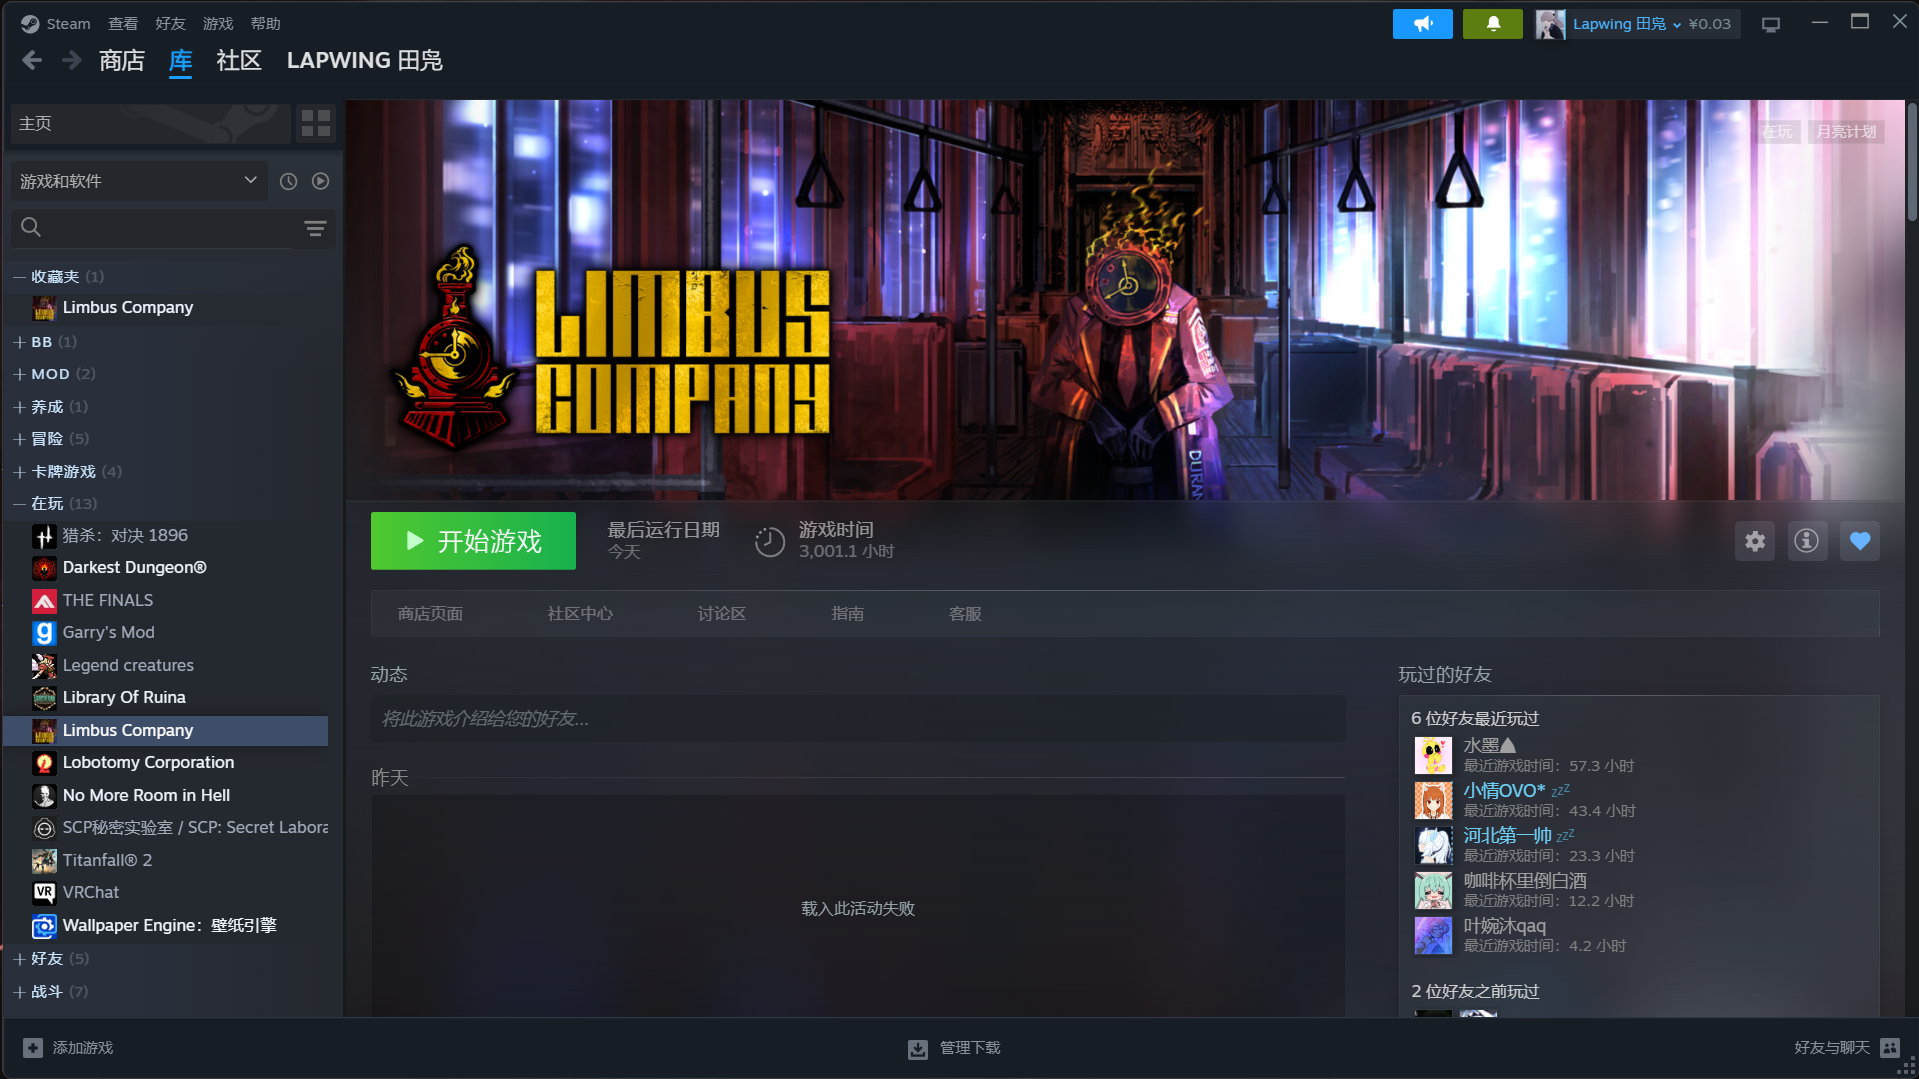Open game settings gear icon
This screenshot has height=1079, width=1919.
click(1754, 541)
